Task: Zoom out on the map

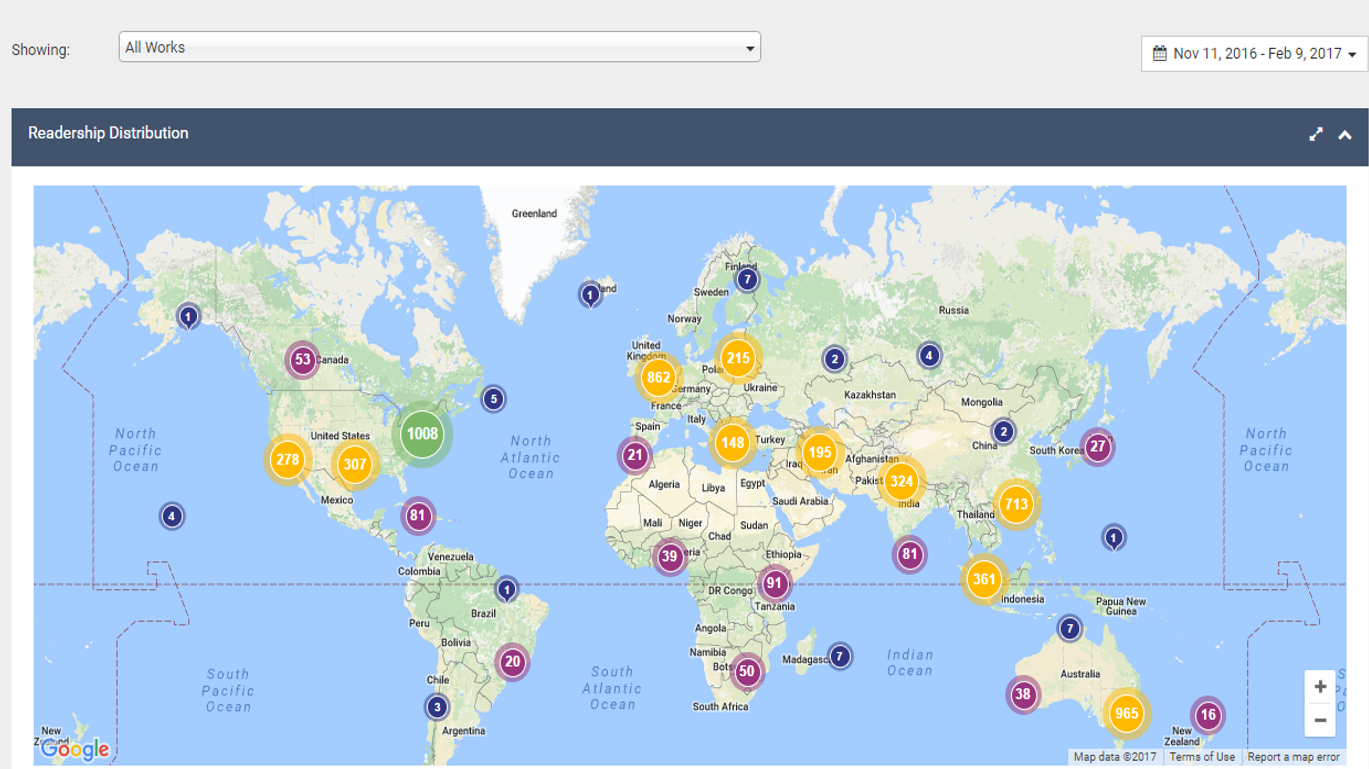Action: (x=1320, y=719)
